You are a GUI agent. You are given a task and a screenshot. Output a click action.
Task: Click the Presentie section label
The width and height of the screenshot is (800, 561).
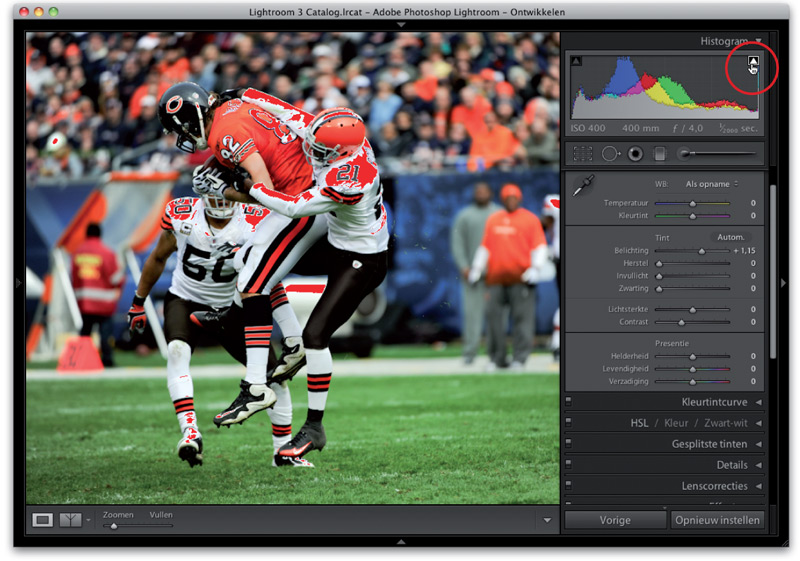(671, 344)
